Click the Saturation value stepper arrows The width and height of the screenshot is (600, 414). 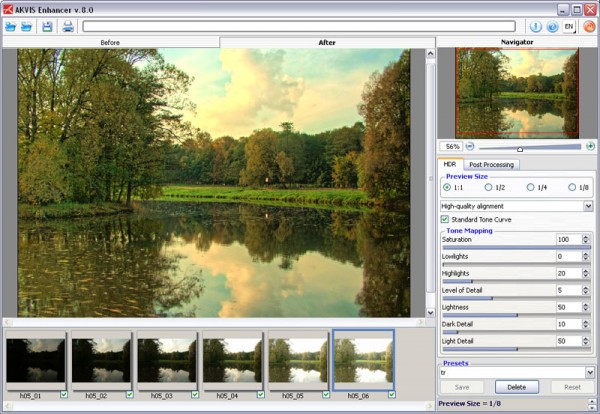coord(586,240)
